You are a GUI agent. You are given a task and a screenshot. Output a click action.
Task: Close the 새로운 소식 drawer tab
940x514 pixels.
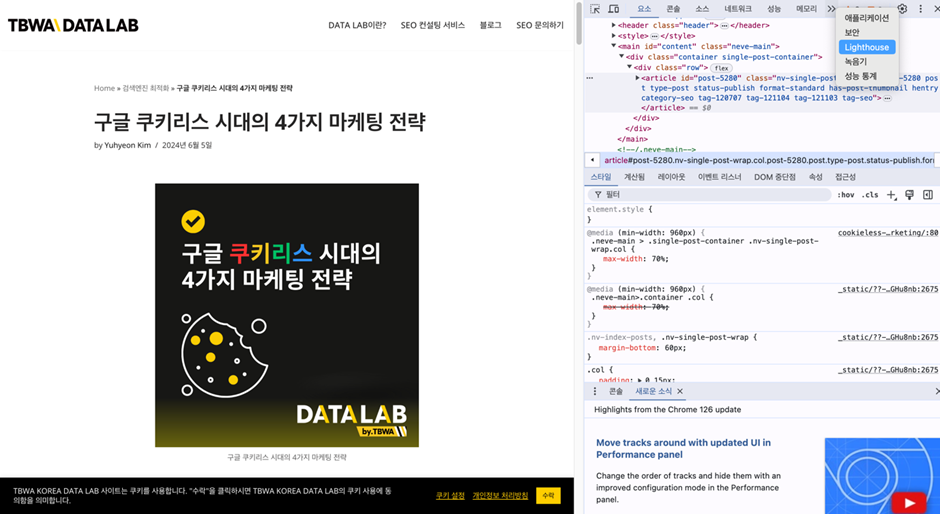pyautogui.click(x=680, y=391)
